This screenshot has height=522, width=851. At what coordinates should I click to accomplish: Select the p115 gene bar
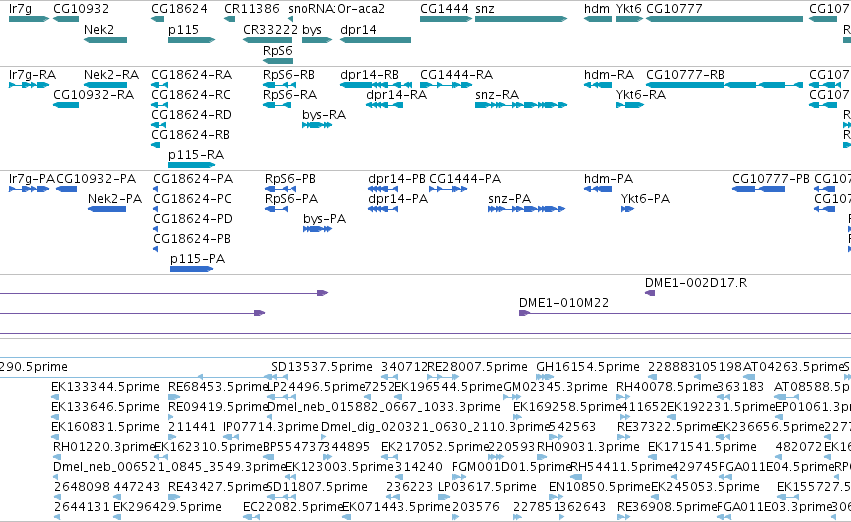click(192, 40)
